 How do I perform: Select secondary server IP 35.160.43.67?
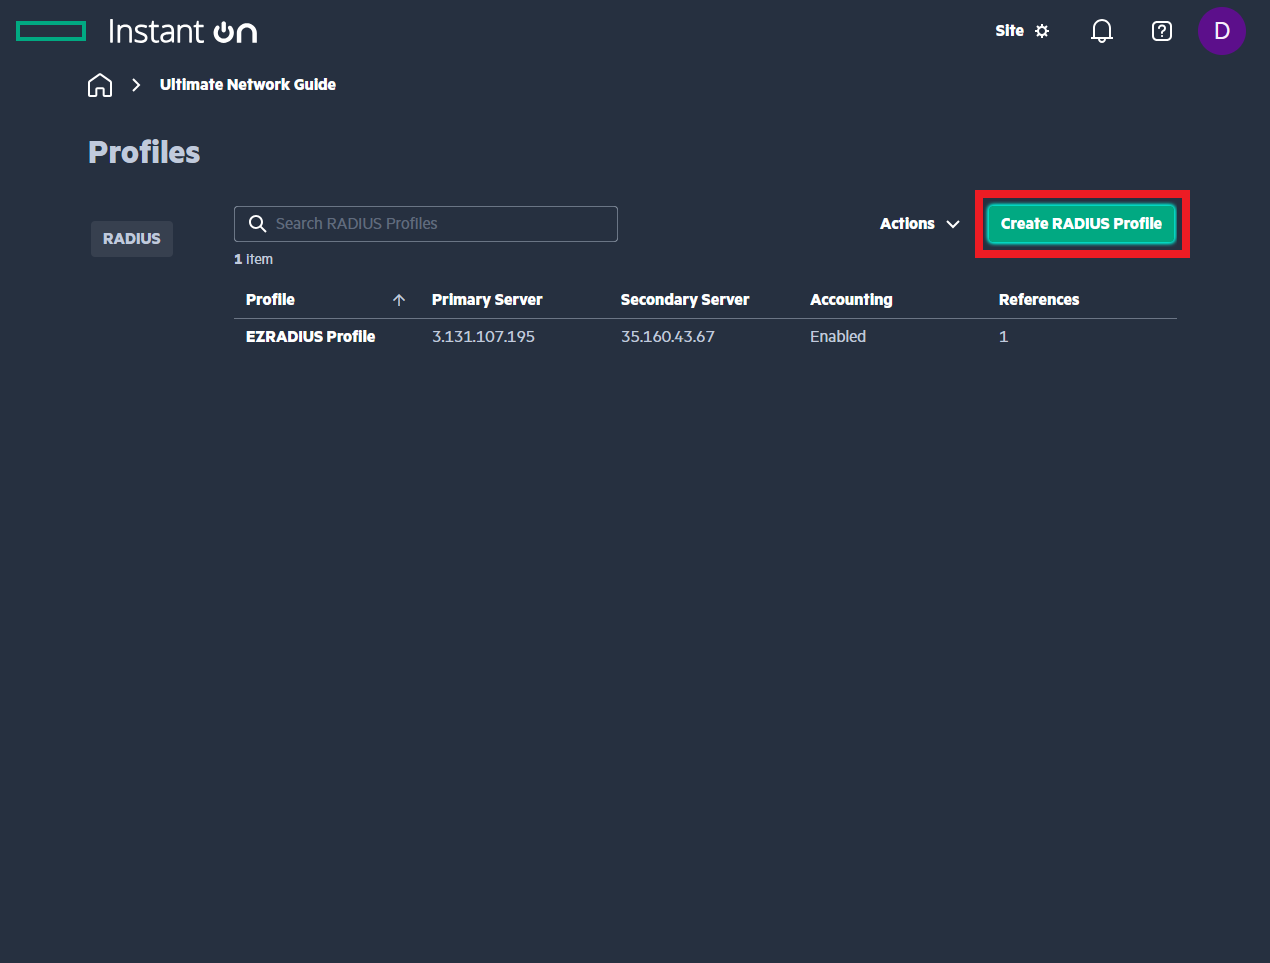click(x=668, y=337)
